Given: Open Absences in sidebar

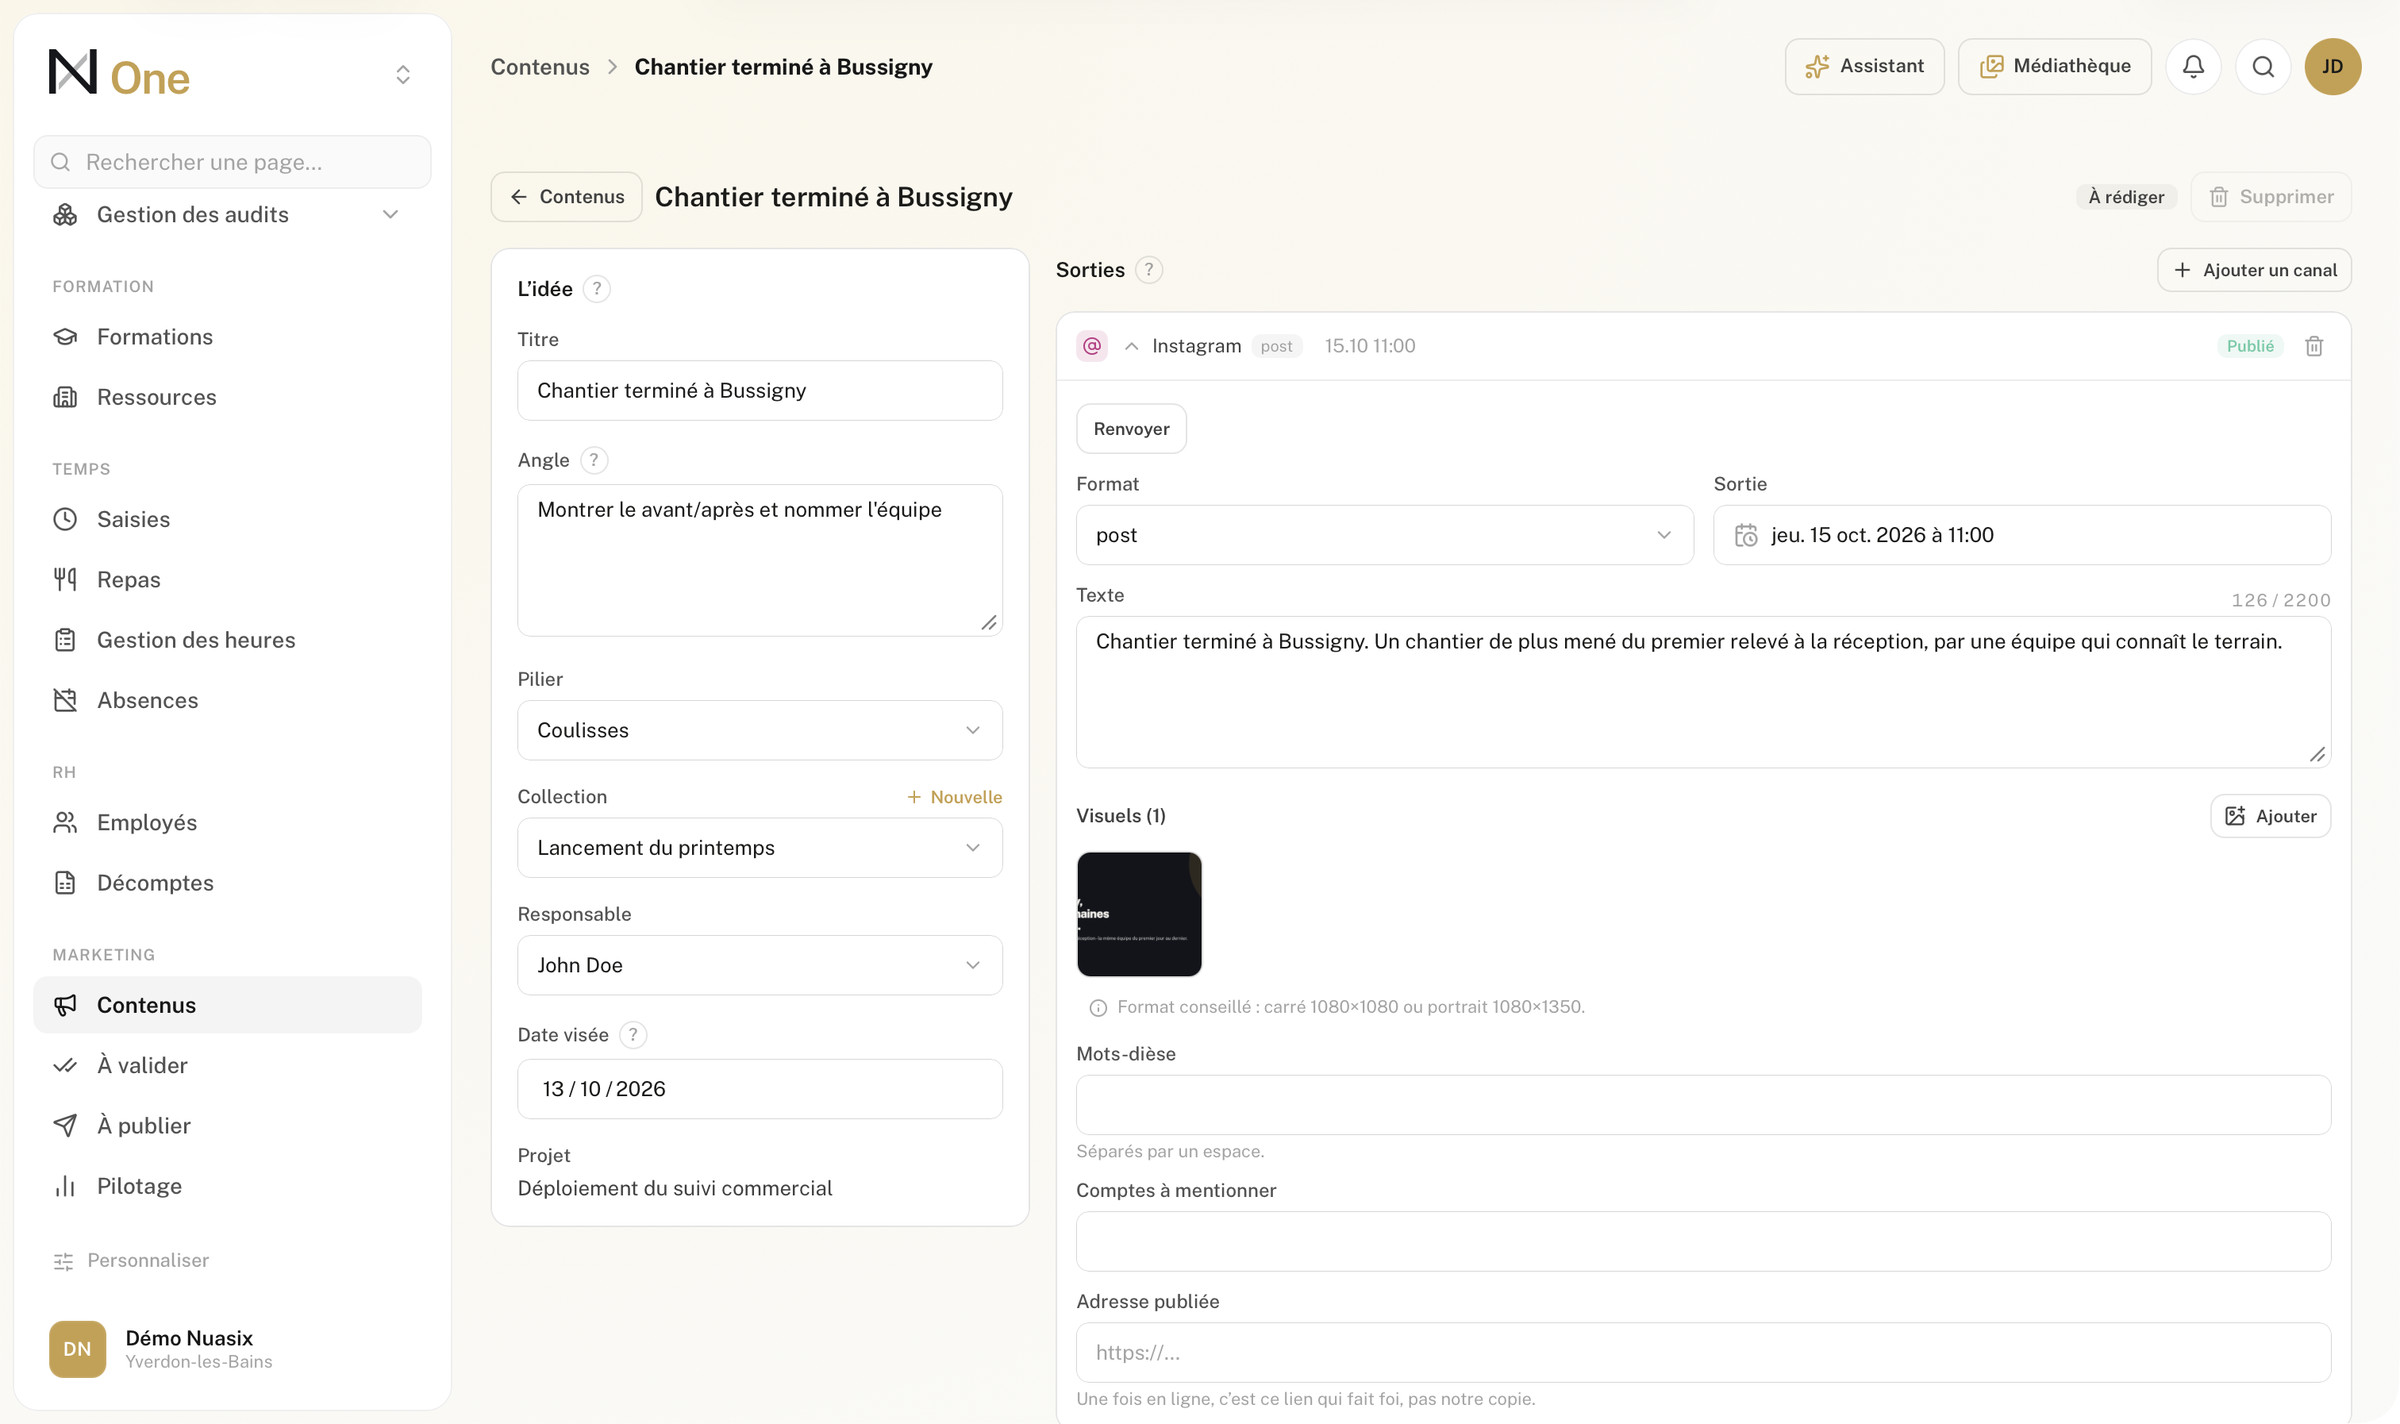Looking at the screenshot, I should pyautogui.click(x=228, y=700).
